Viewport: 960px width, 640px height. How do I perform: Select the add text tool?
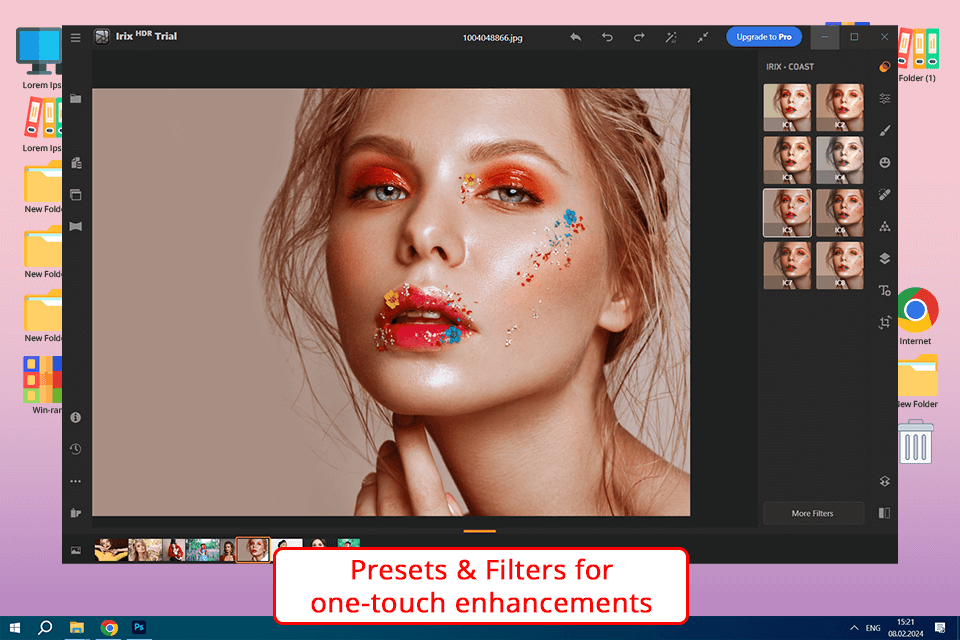(884, 290)
